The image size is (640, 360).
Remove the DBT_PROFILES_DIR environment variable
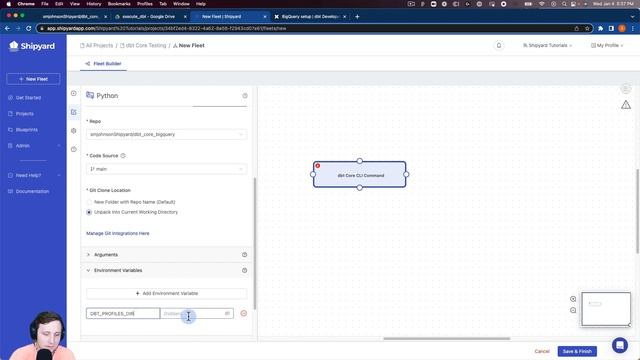click(x=244, y=313)
